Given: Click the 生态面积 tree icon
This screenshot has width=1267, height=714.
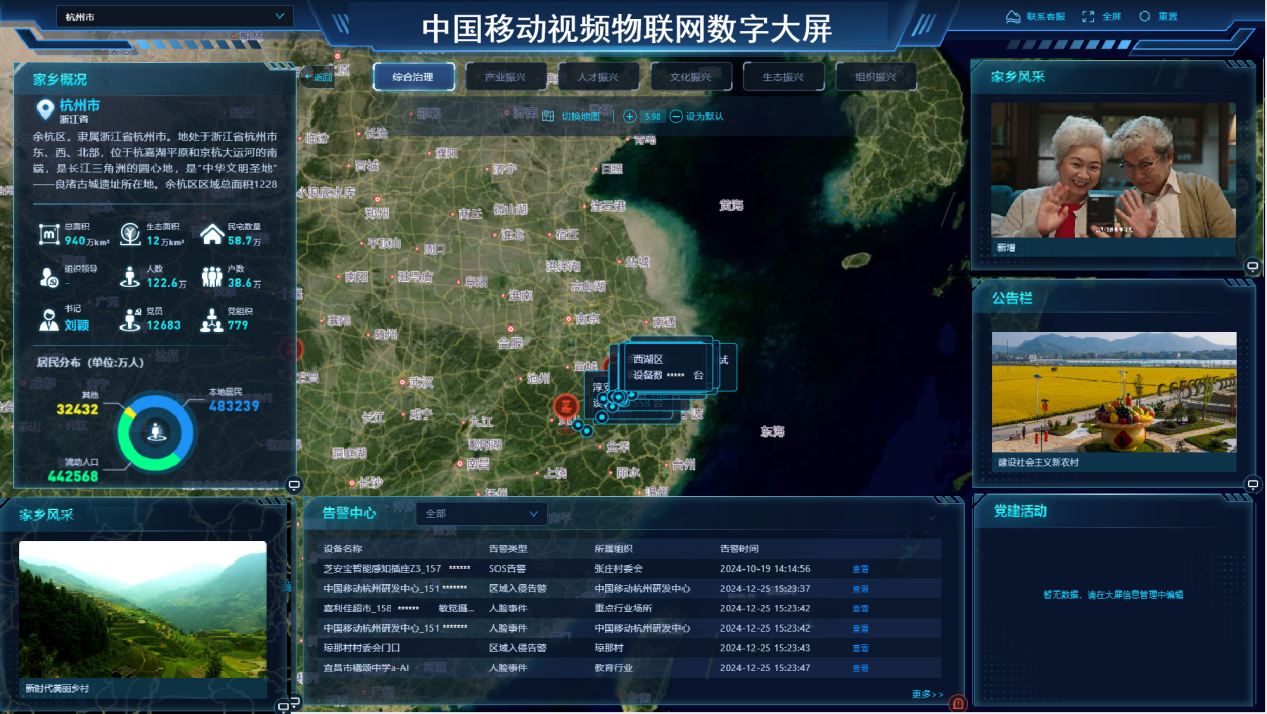Looking at the screenshot, I should click(130, 235).
